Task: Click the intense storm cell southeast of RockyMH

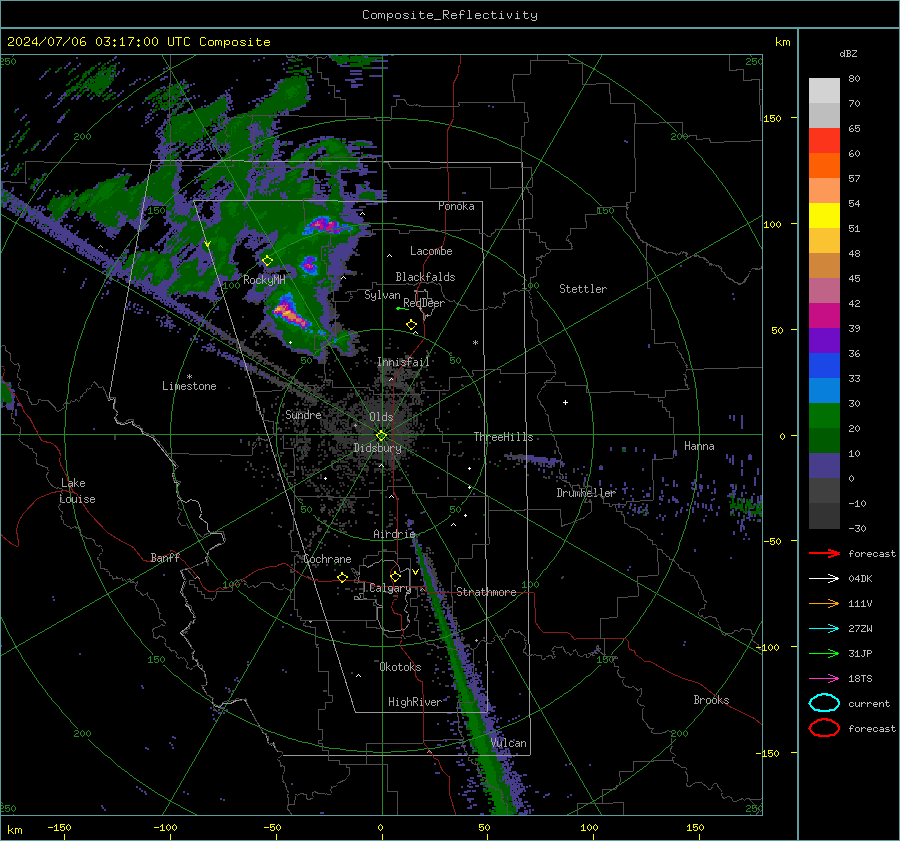Action: (x=290, y=313)
